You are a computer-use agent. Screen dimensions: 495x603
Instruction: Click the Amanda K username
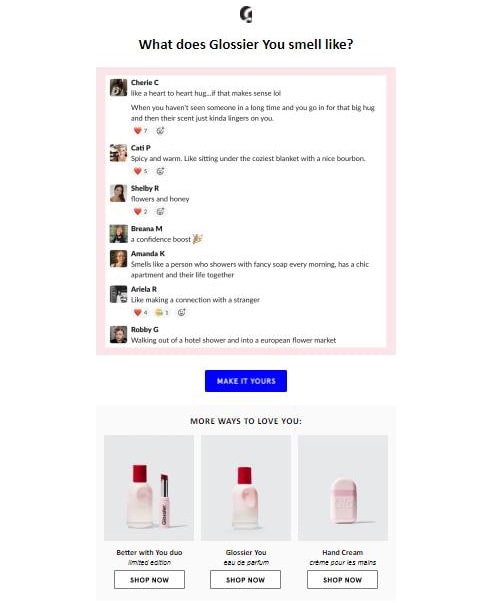[x=148, y=253]
